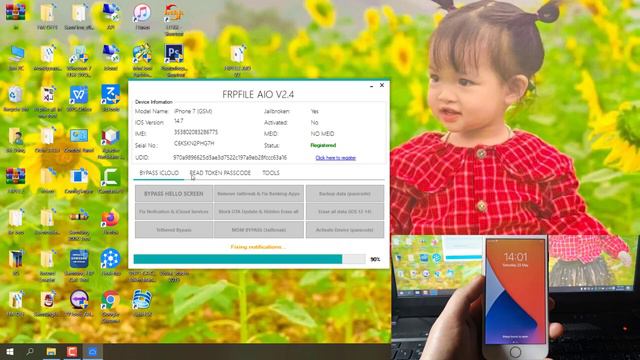Open File Explorer from the taskbar
640x360 pixels.
click(51, 351)
